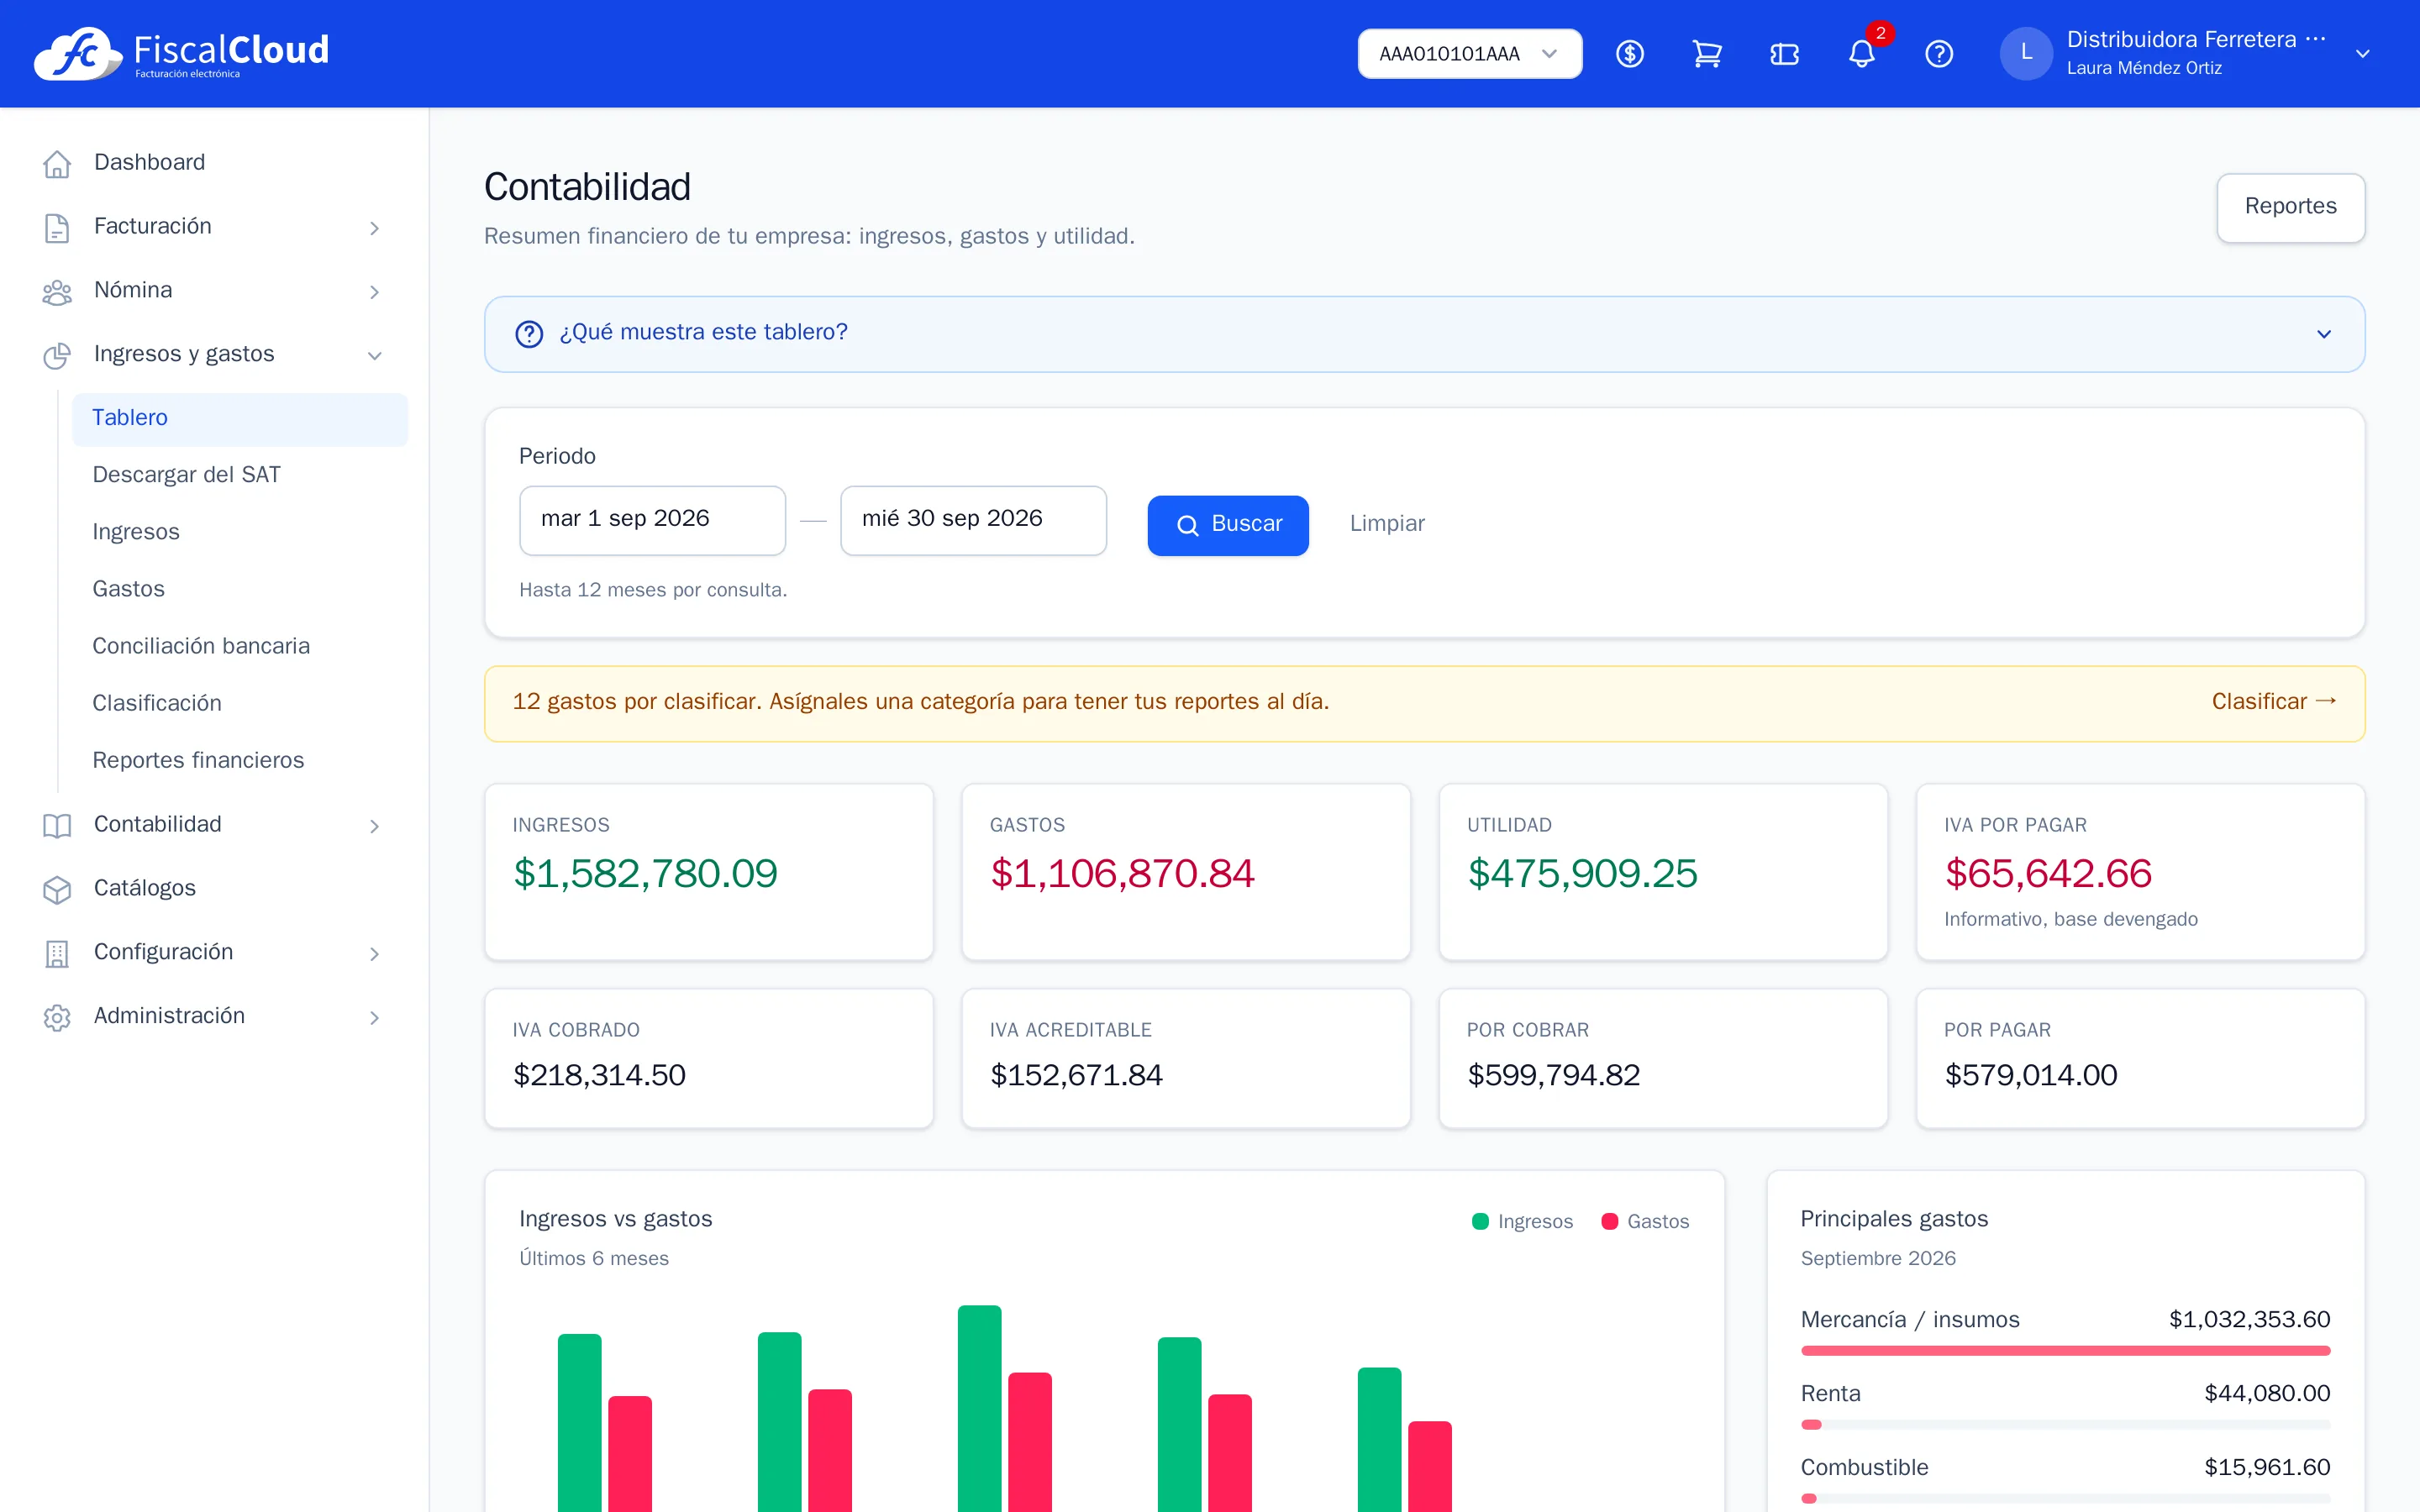Select Tablero in the sidebar

coord(240,418)
